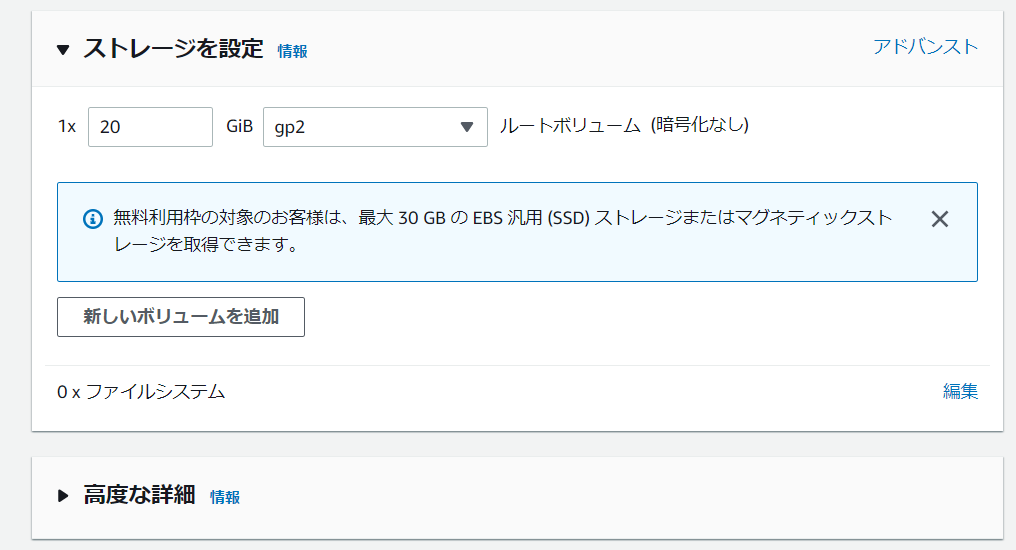1016x550 pixels.
Task: Switch to アドバンスト storage view
Action: tap(925, 47)
